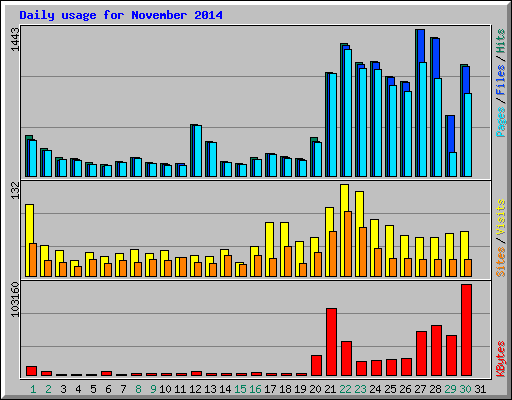Click day 11 on the x-axis

(x=180, y=389)
